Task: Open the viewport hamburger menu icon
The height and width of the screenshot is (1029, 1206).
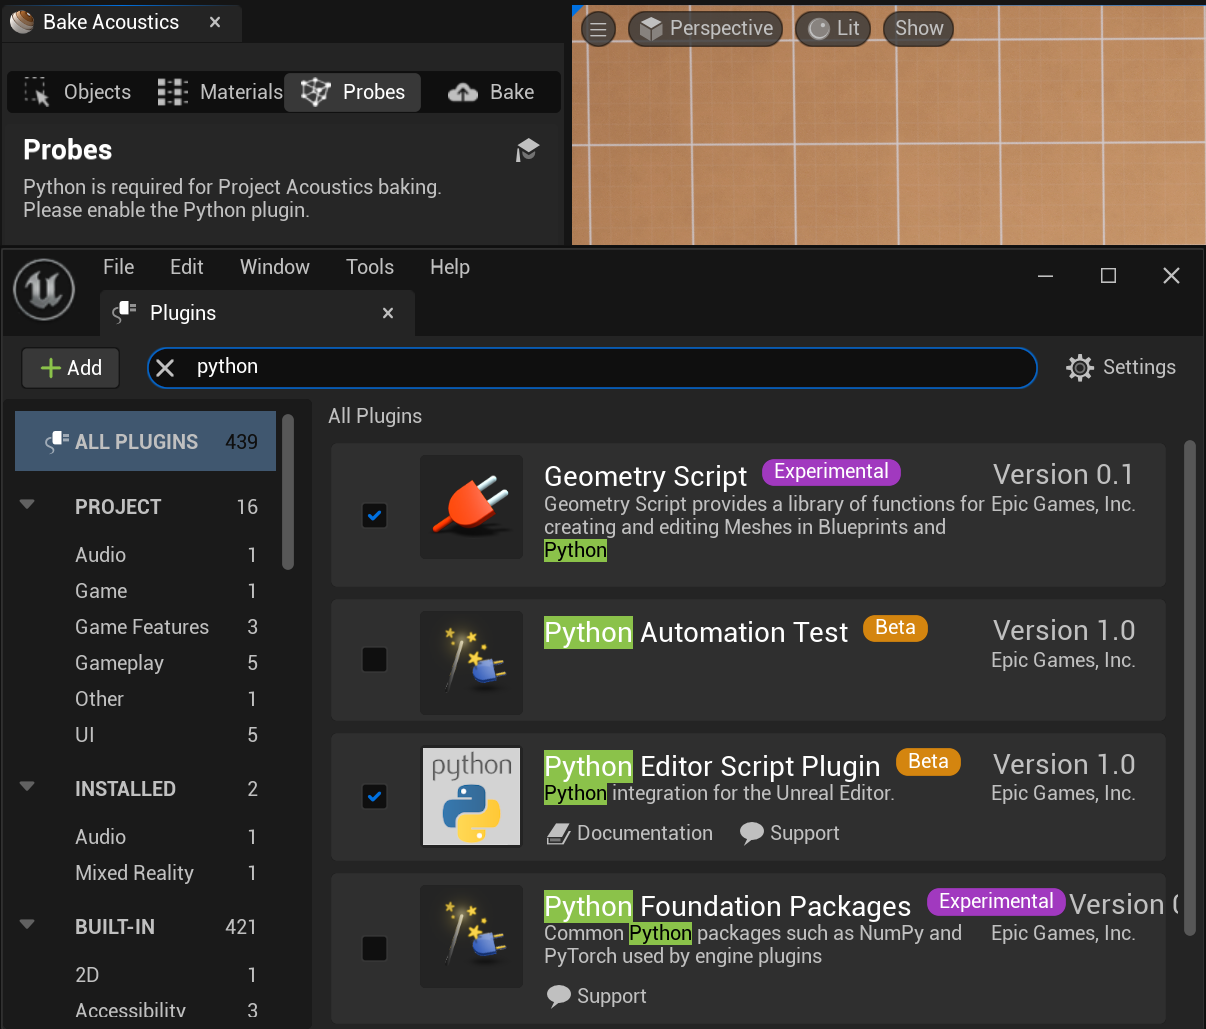Action: (598, 28)
